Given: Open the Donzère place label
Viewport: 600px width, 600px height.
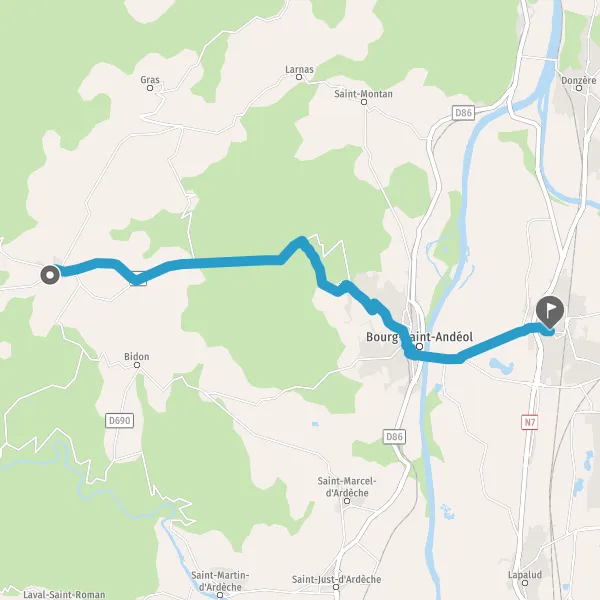Looking at the screenshot, I should click(x=579, y=80).
